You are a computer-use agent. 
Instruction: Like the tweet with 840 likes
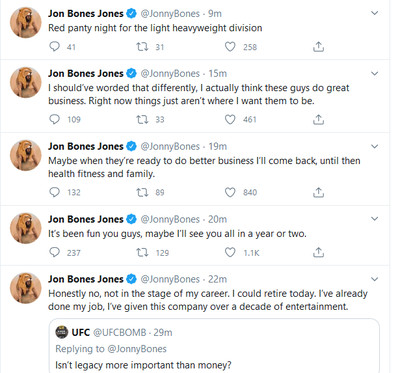(230, 192)
